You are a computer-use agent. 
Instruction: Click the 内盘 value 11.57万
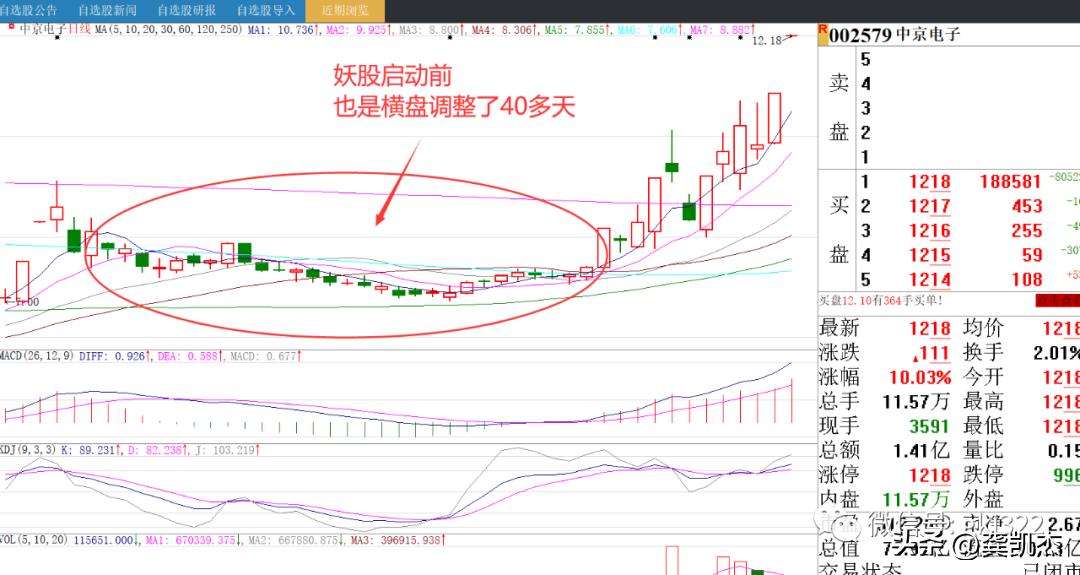click(915, 499)
